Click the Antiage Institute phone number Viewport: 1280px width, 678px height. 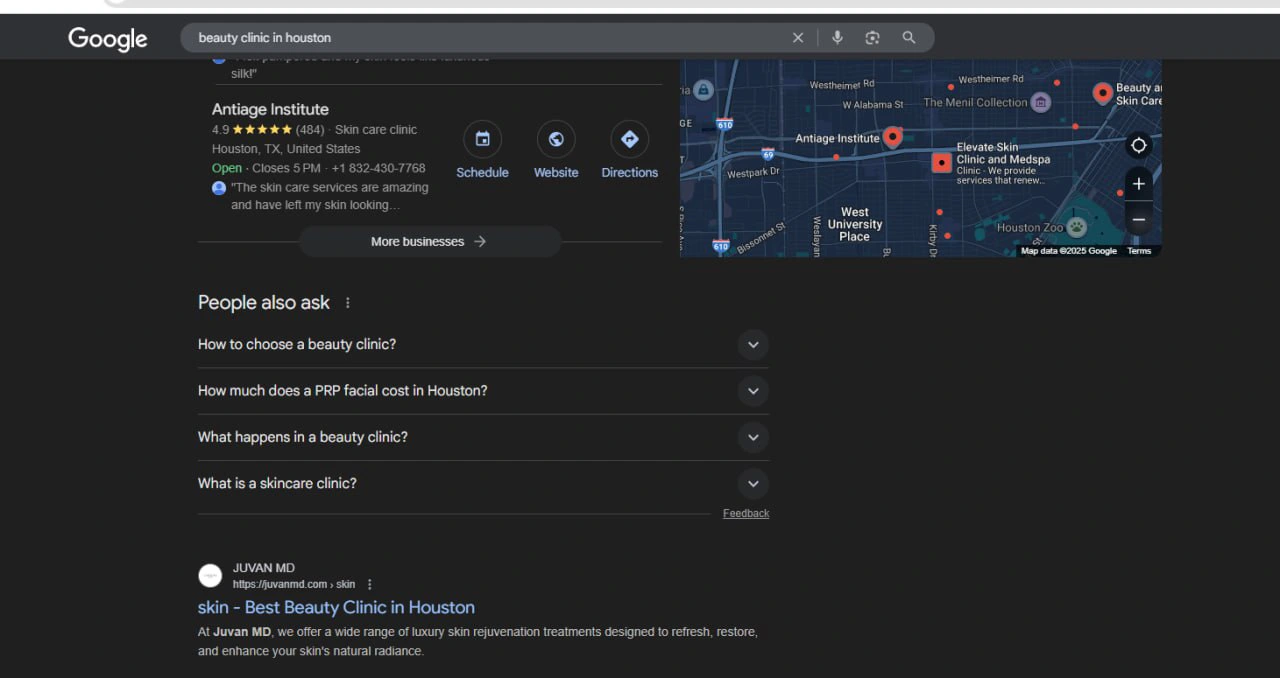[378, 168]
